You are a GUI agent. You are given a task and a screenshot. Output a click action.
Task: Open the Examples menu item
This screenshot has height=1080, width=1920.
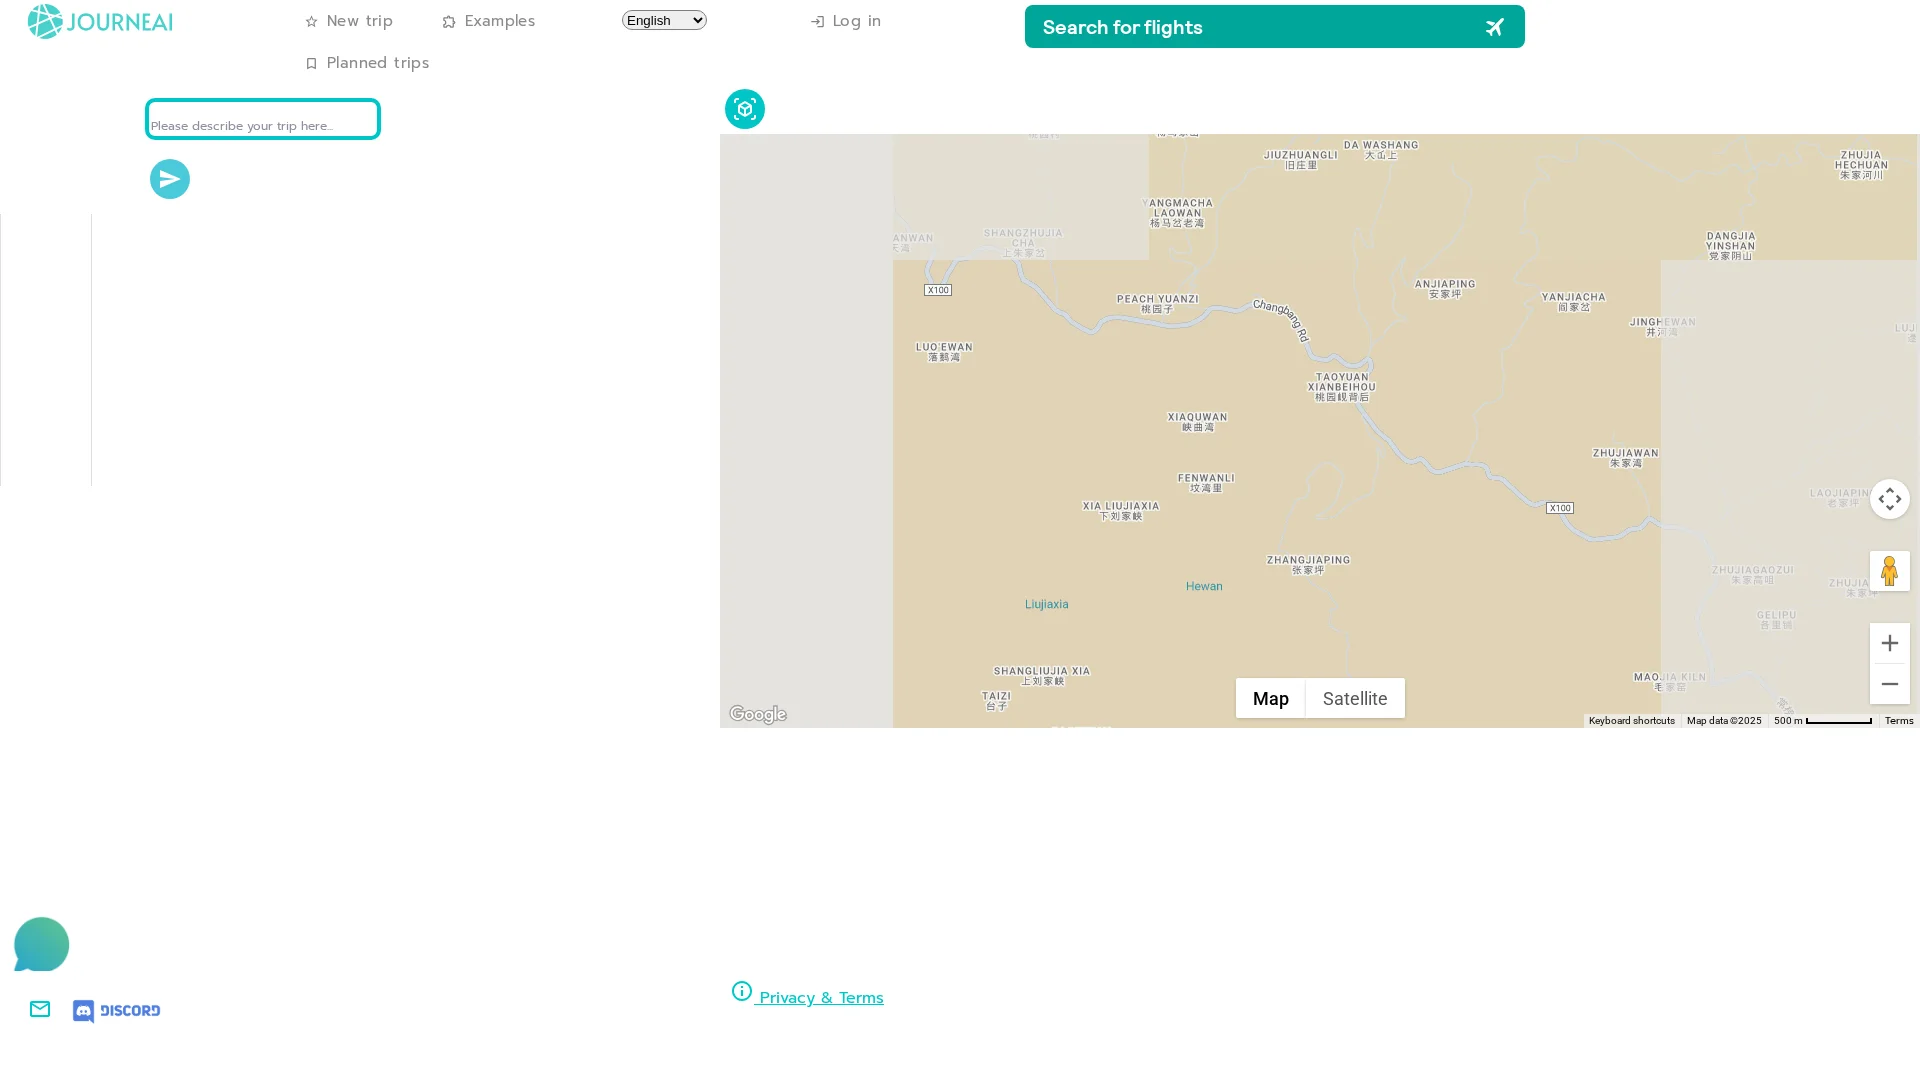click(489, 21)
